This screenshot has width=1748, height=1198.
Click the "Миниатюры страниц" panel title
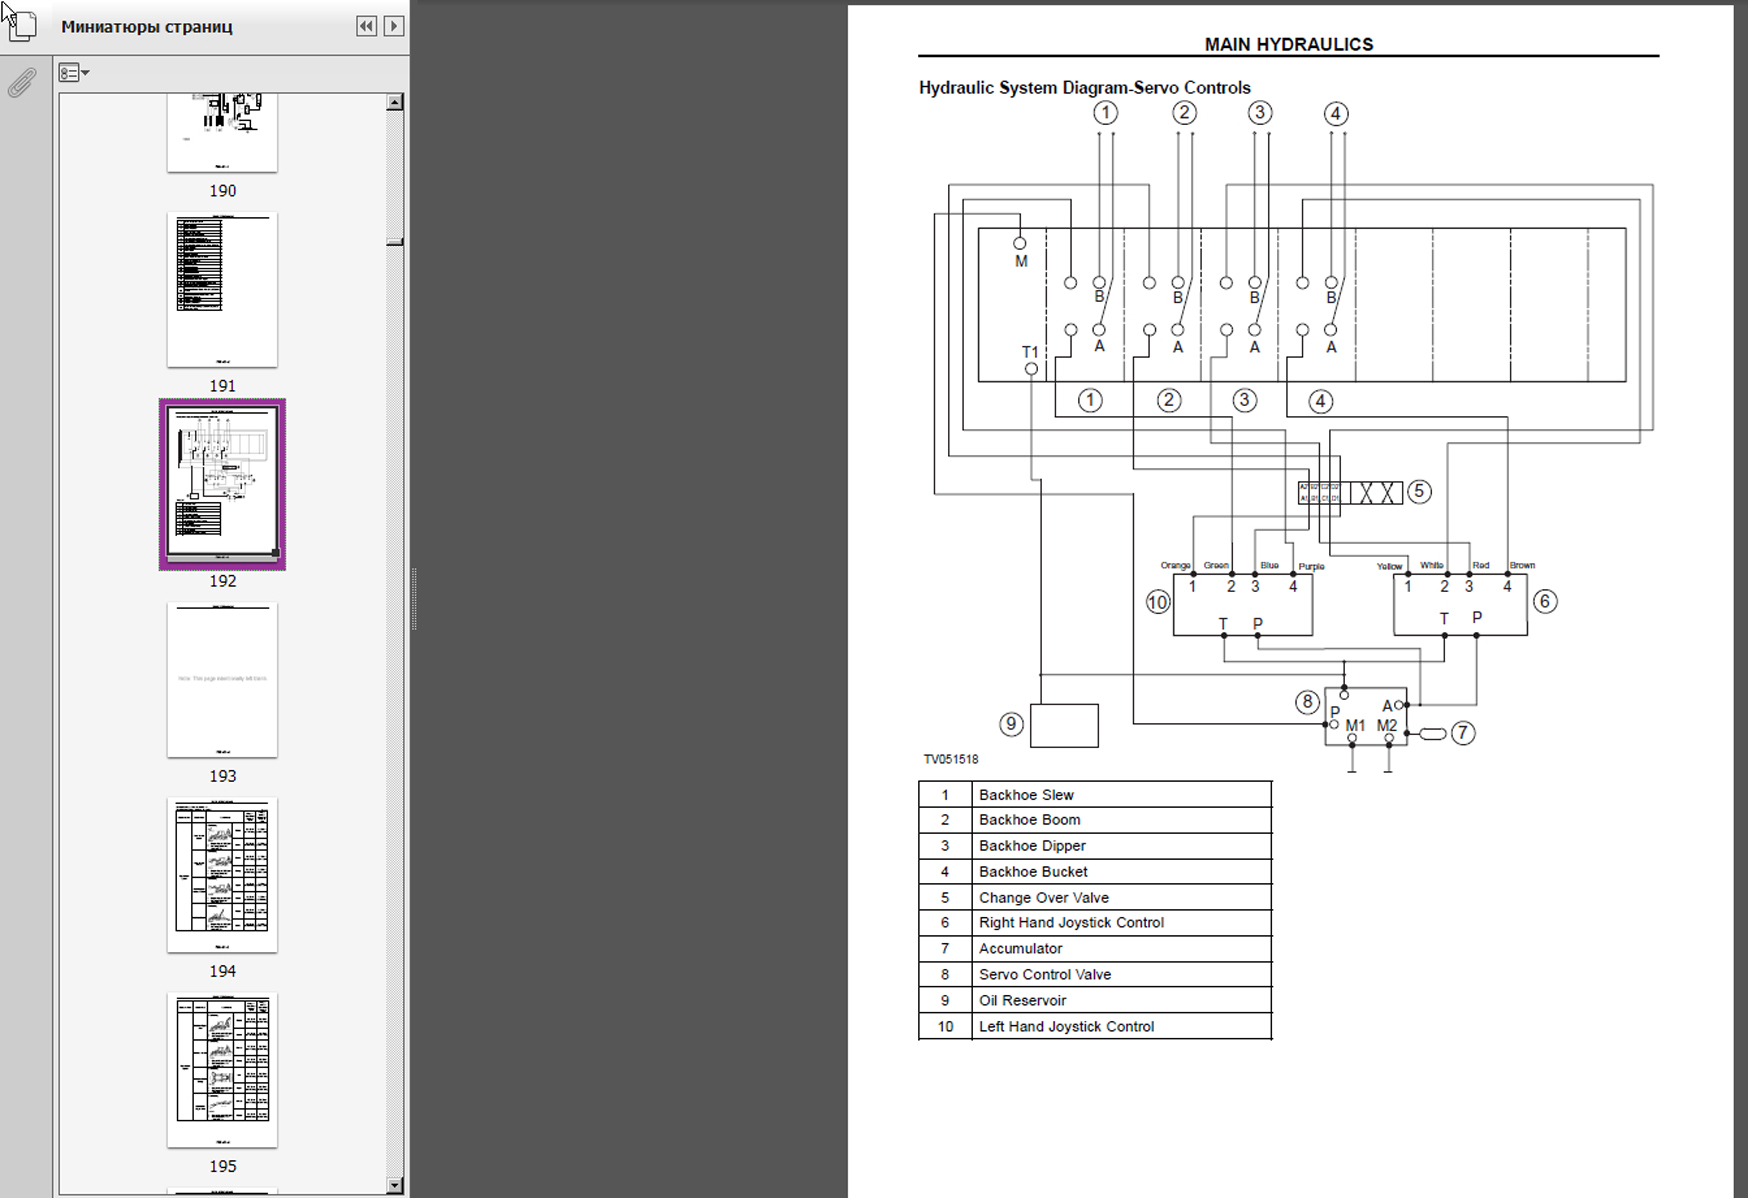click(147, 27)
